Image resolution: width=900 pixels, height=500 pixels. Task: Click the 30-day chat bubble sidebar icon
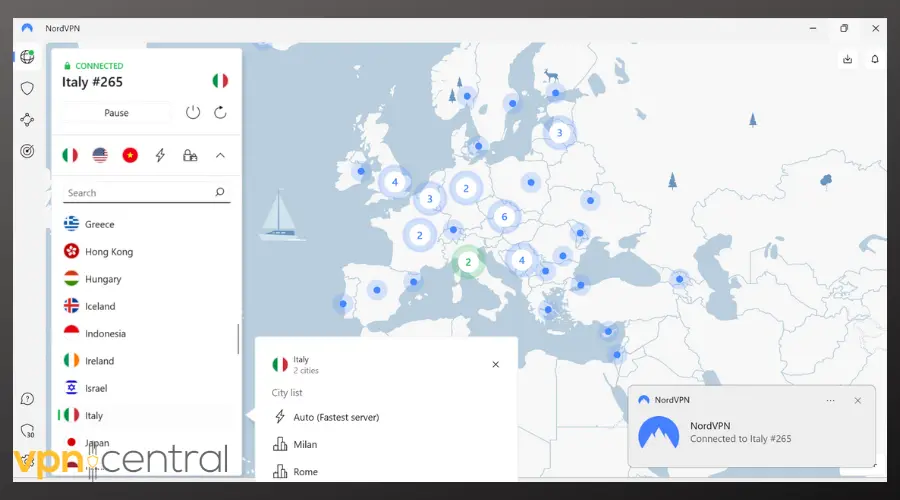click(x=27, y=431)
